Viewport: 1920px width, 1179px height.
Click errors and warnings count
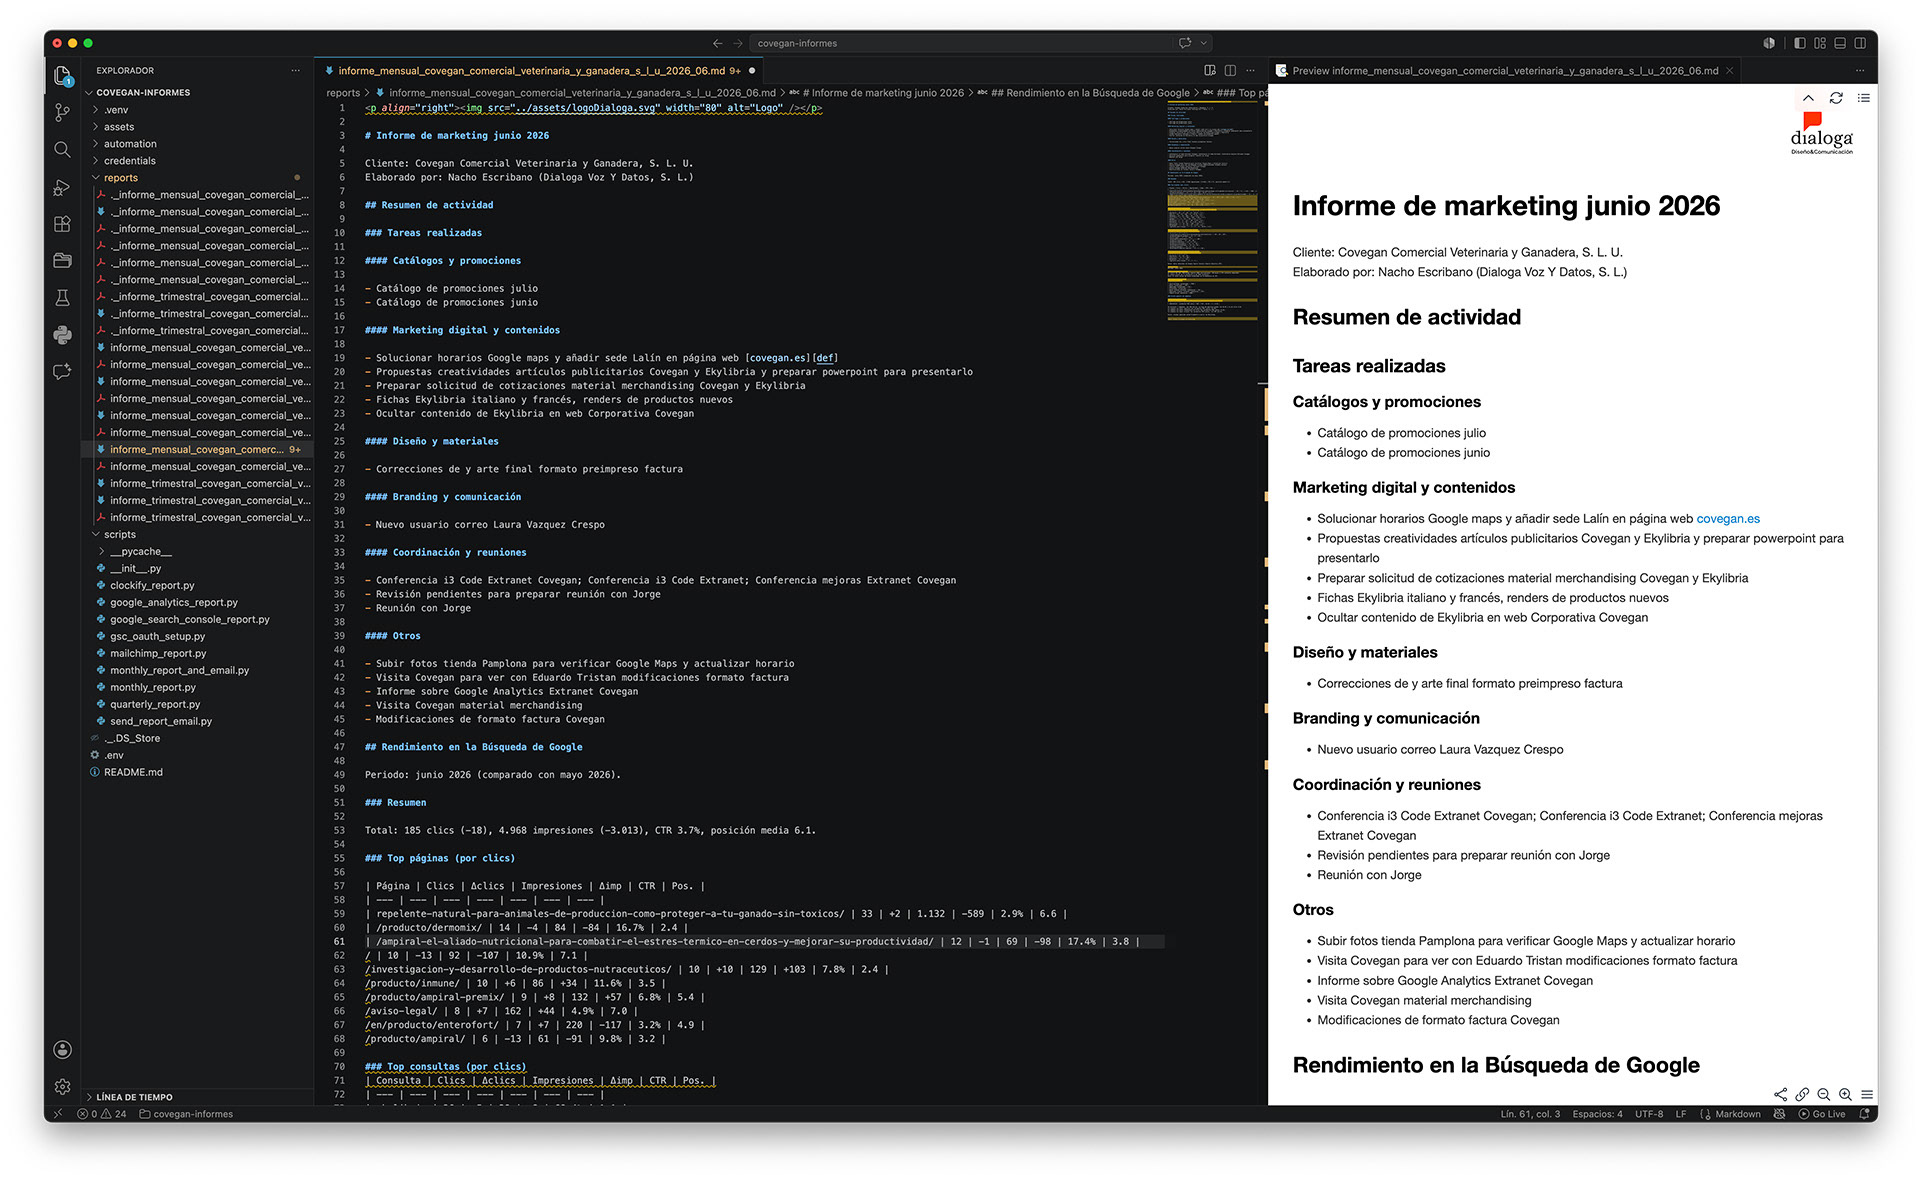coord(102,1113)
